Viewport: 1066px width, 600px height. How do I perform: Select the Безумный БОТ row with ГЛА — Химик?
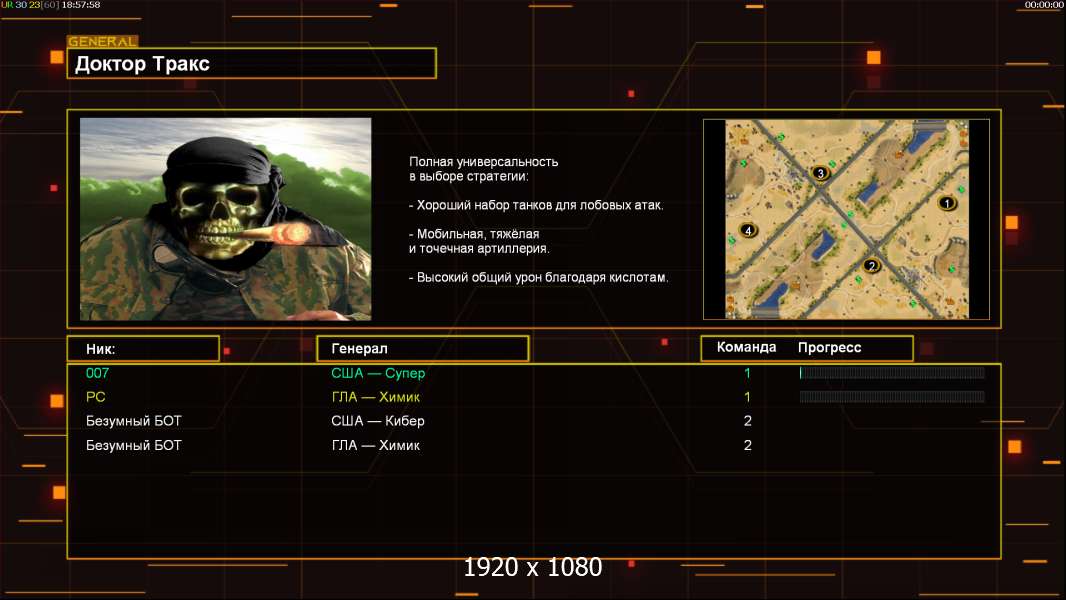(x=534, y=445)
